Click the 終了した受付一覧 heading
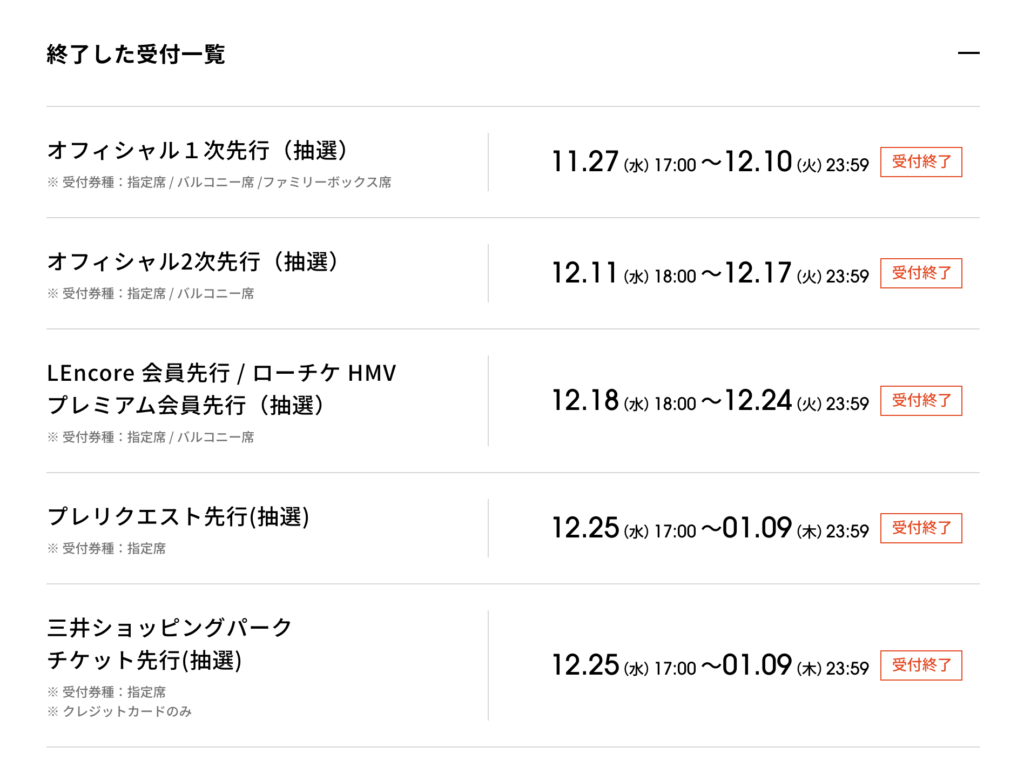The width and height of the screenshot is (1024, 767). pos(136,54)
